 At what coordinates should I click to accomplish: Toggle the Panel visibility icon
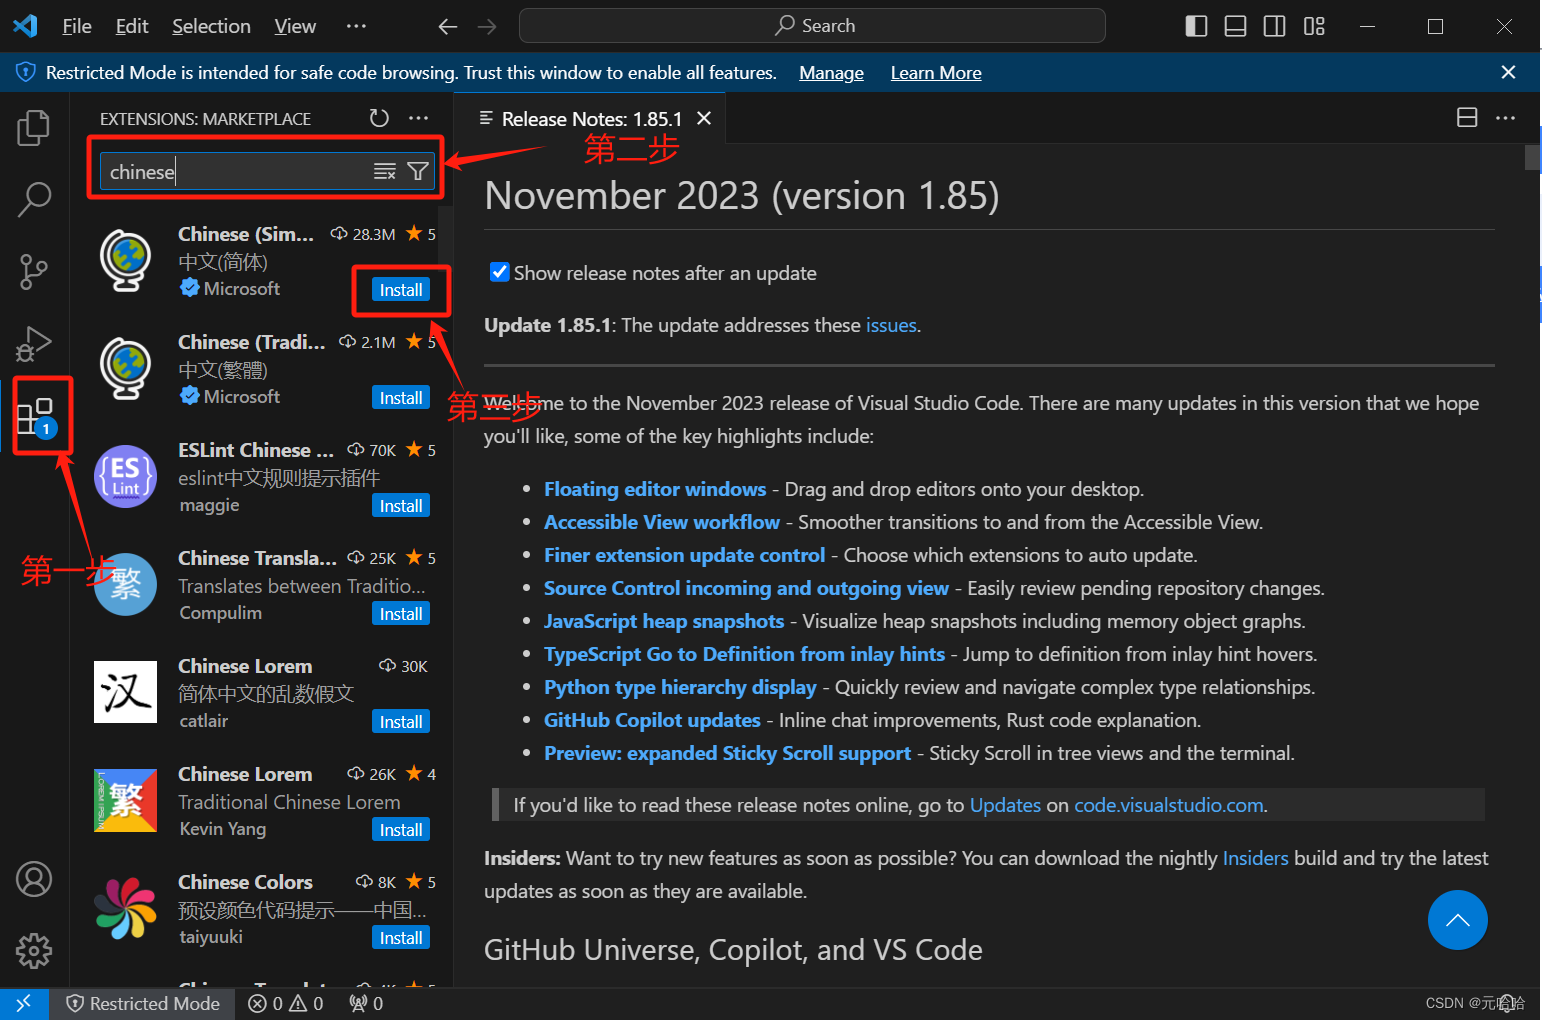1234,26
